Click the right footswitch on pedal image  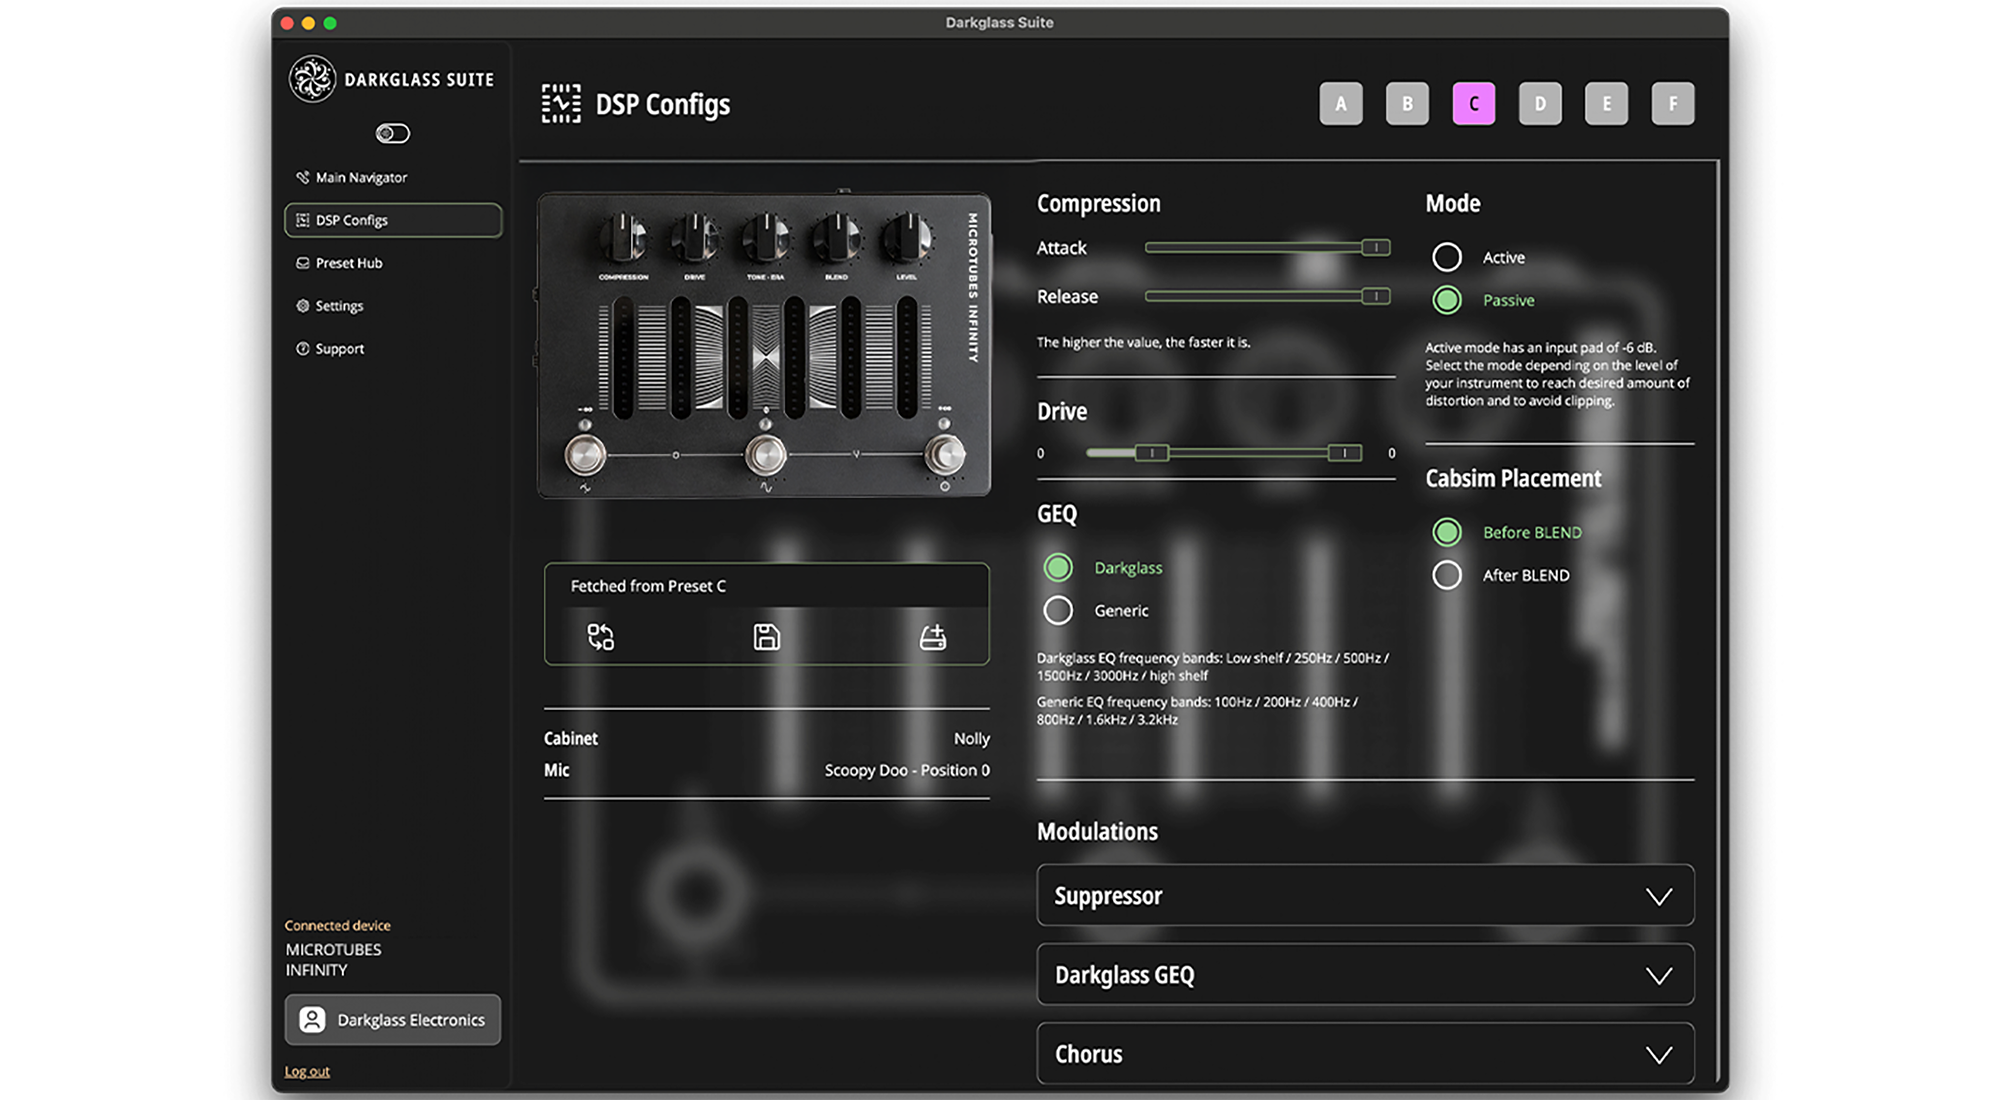coord(944,455)
